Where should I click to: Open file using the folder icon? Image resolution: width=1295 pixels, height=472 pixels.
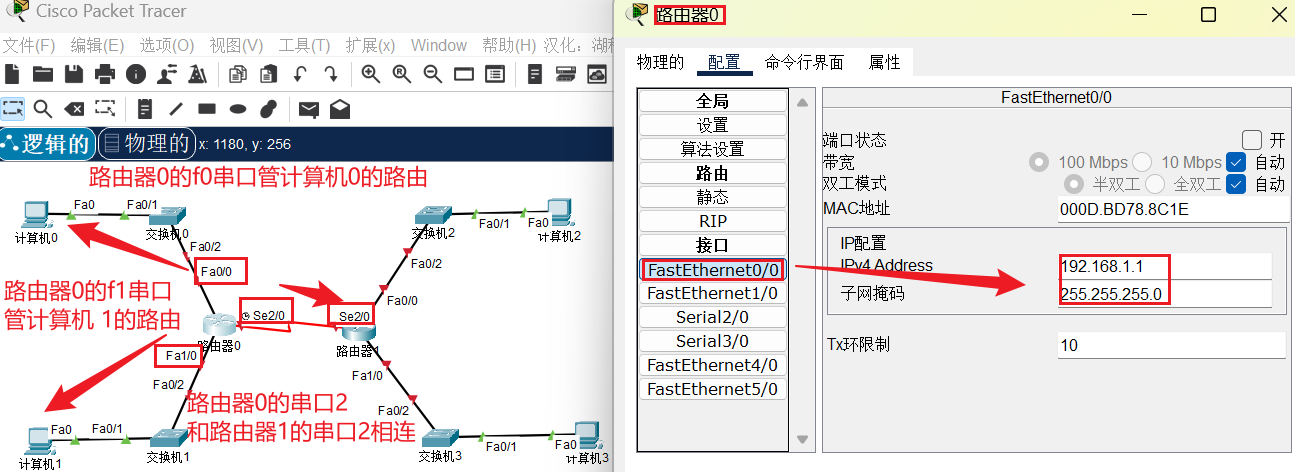tap(42, 74)
